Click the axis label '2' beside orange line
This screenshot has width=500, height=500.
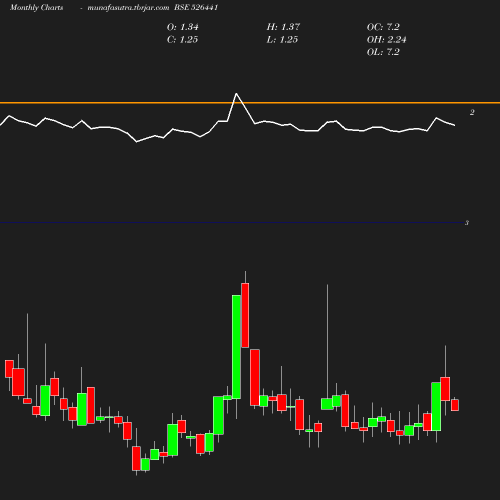point(472,112)
